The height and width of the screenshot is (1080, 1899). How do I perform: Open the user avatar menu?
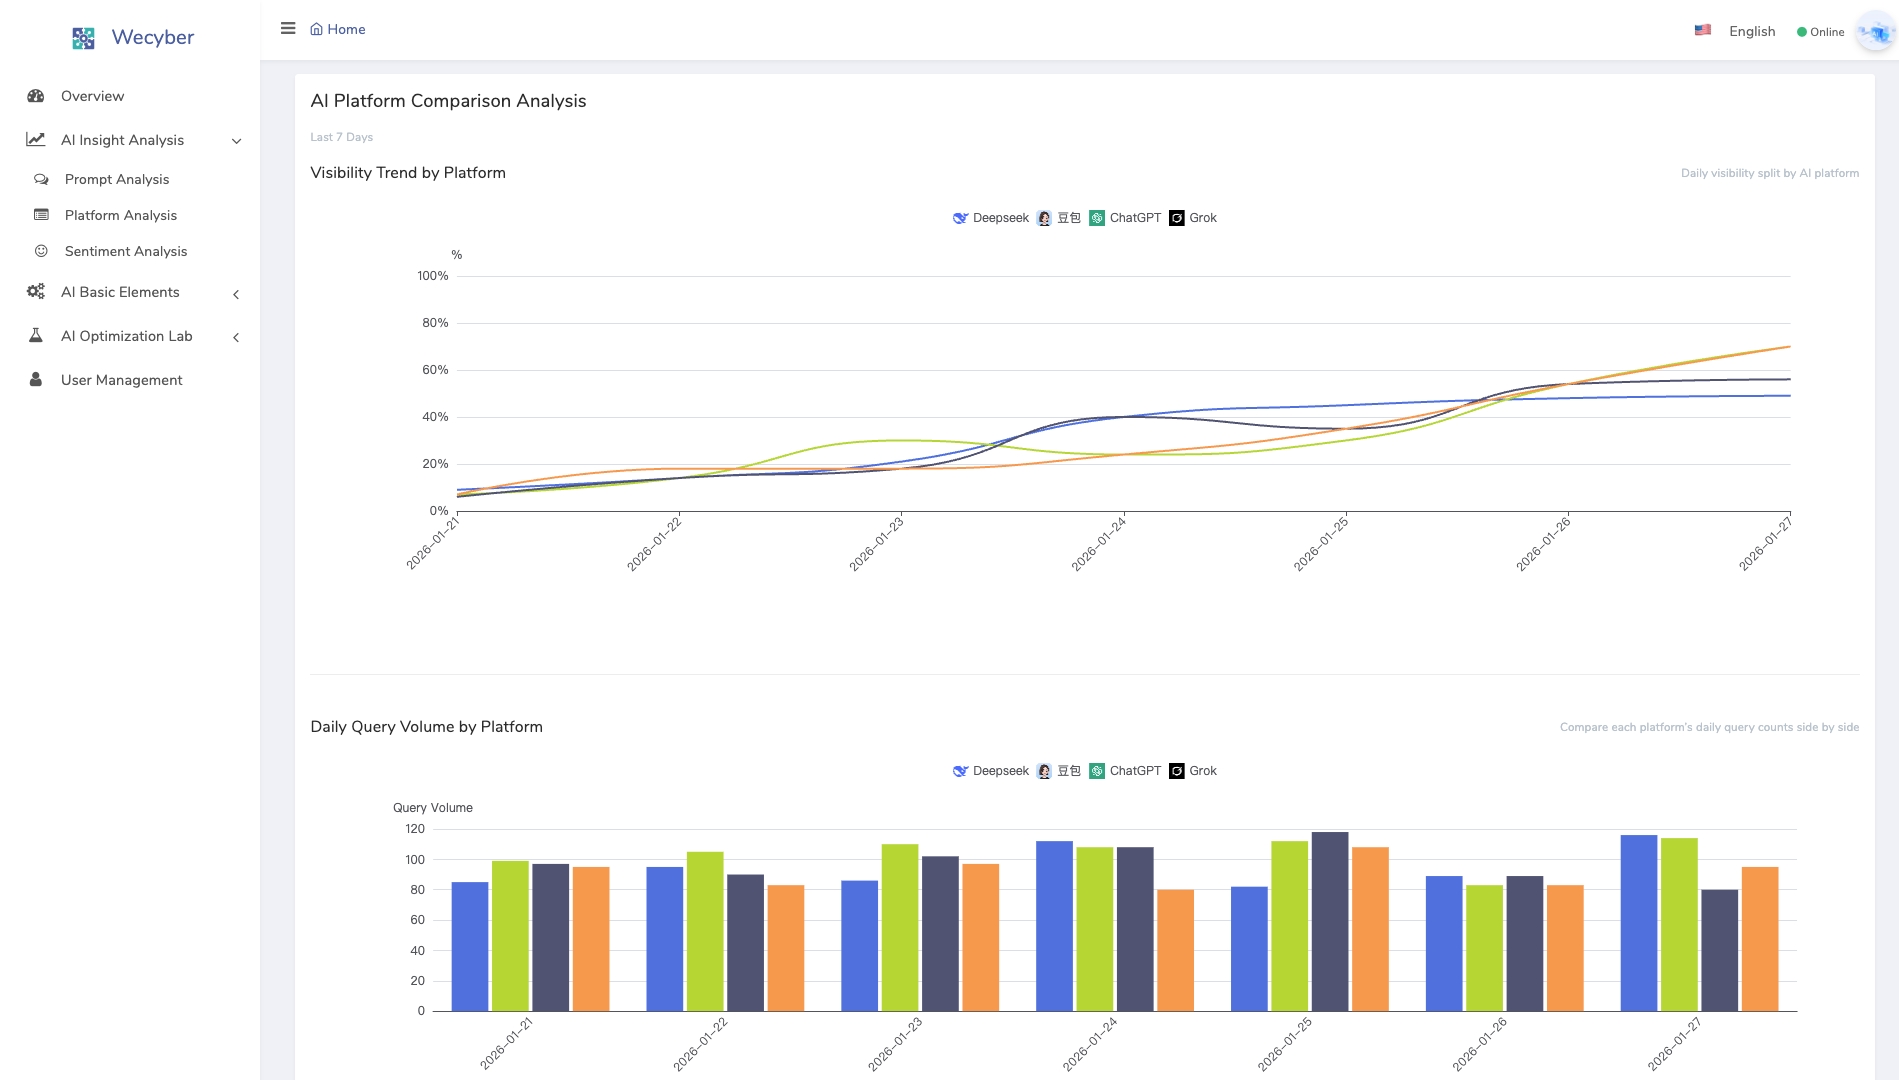pyautogui.click(x=1874, y=32)
